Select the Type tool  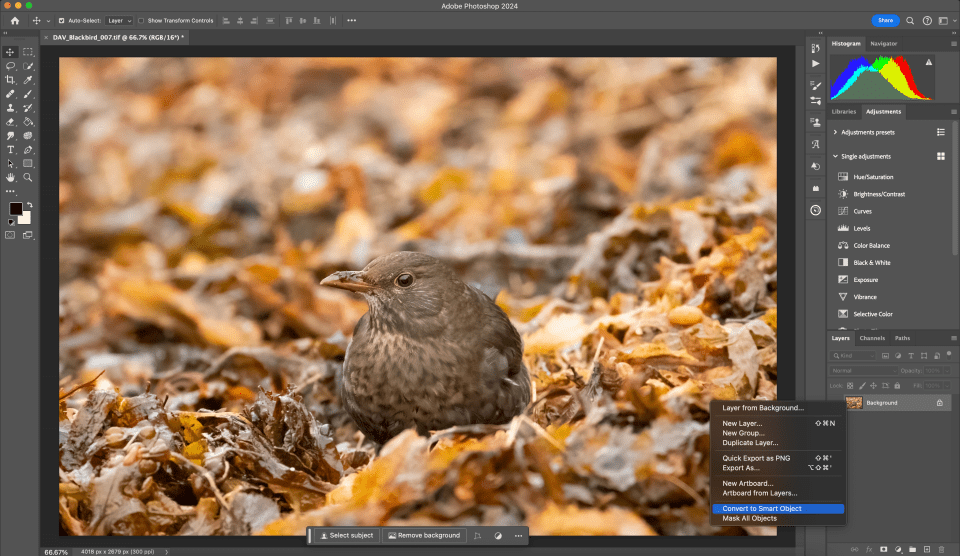10,149
